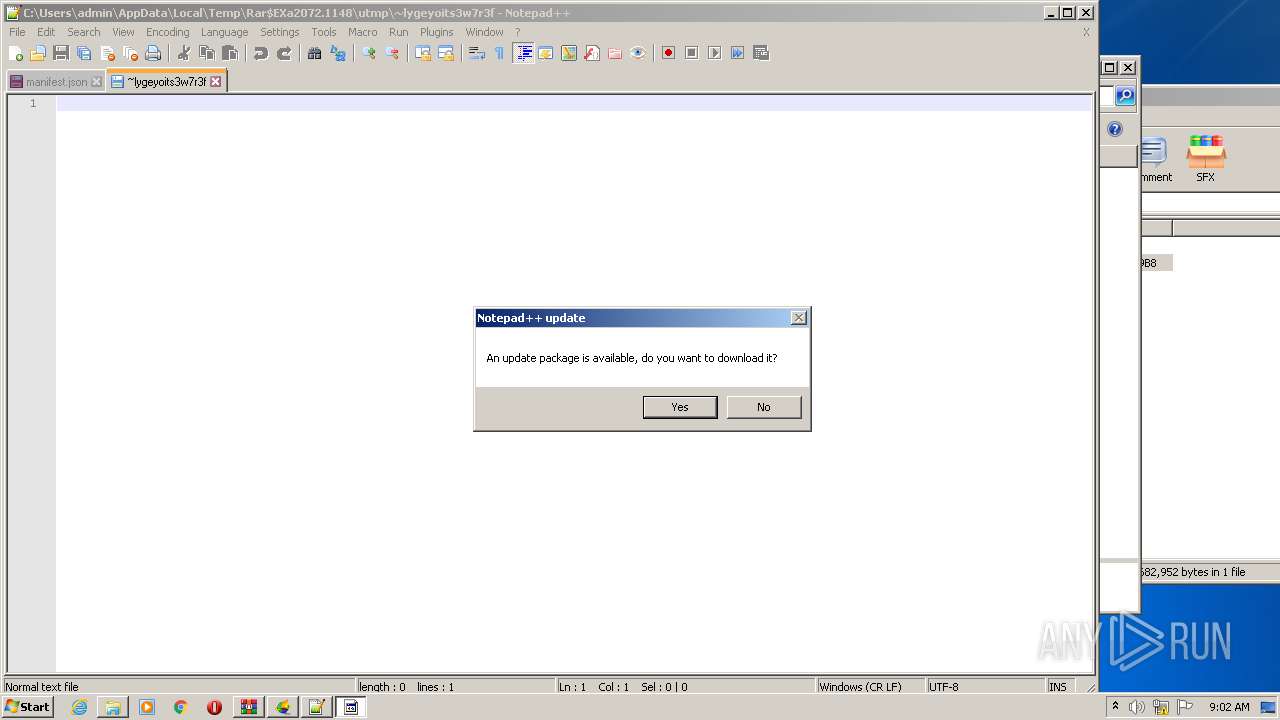Screen dimensions: 1280x720
Task: Switch to the manifest.json tab
Action: click(55, 82)
